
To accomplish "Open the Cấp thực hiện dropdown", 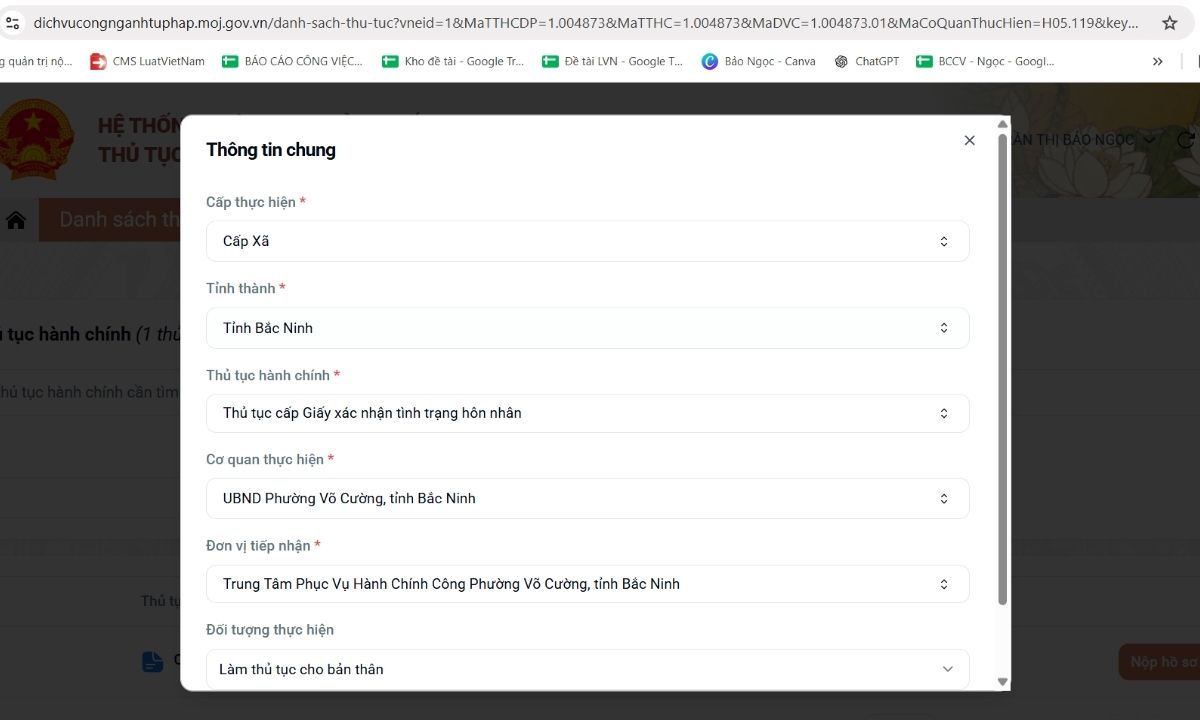I will (587, 241).
